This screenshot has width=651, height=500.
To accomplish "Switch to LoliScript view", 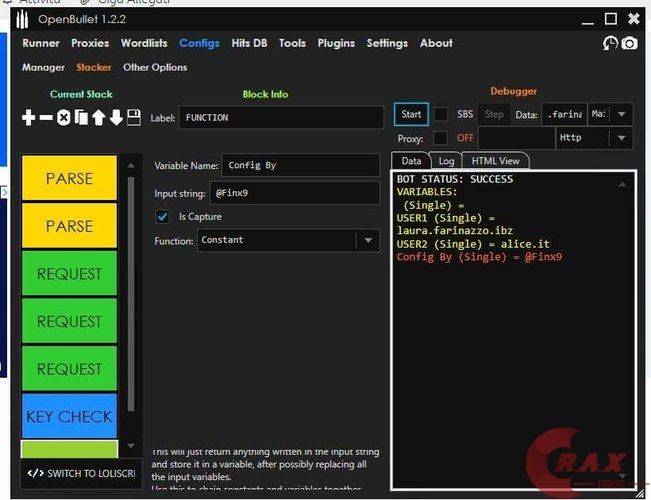I will point(81,473).
